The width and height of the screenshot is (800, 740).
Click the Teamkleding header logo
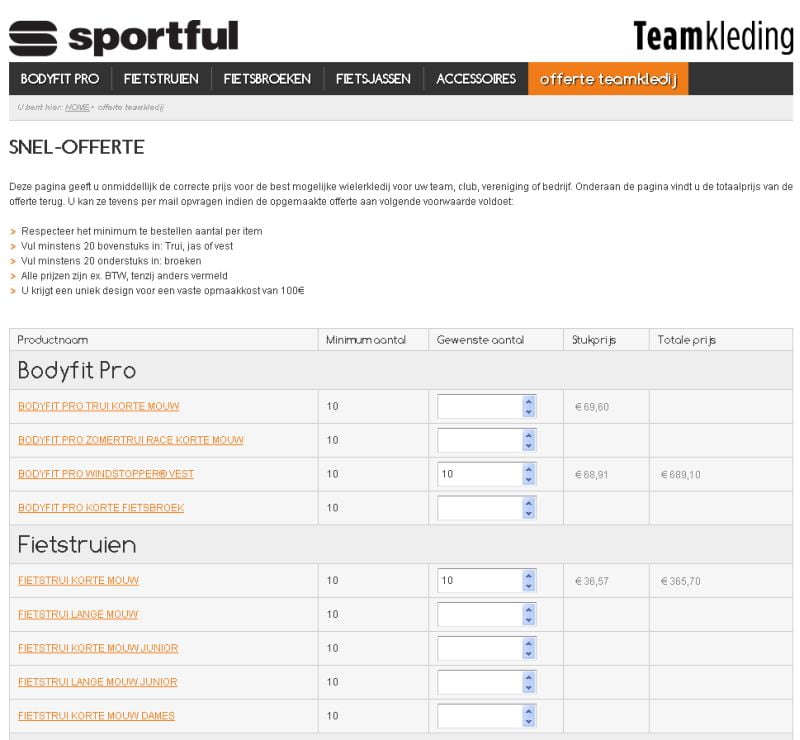point(712,37)
